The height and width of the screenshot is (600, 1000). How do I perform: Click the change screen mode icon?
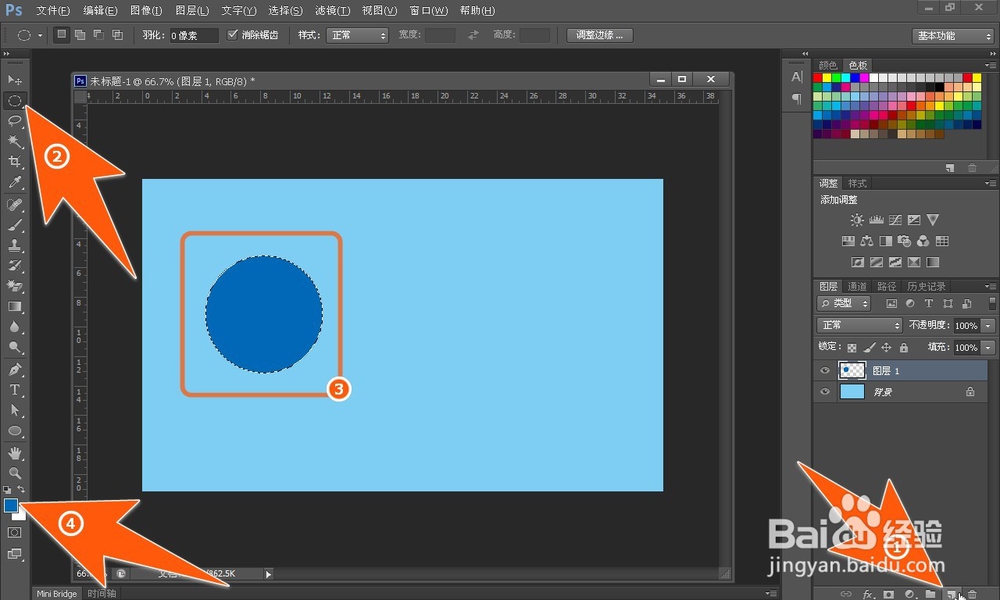click(15, 554)
